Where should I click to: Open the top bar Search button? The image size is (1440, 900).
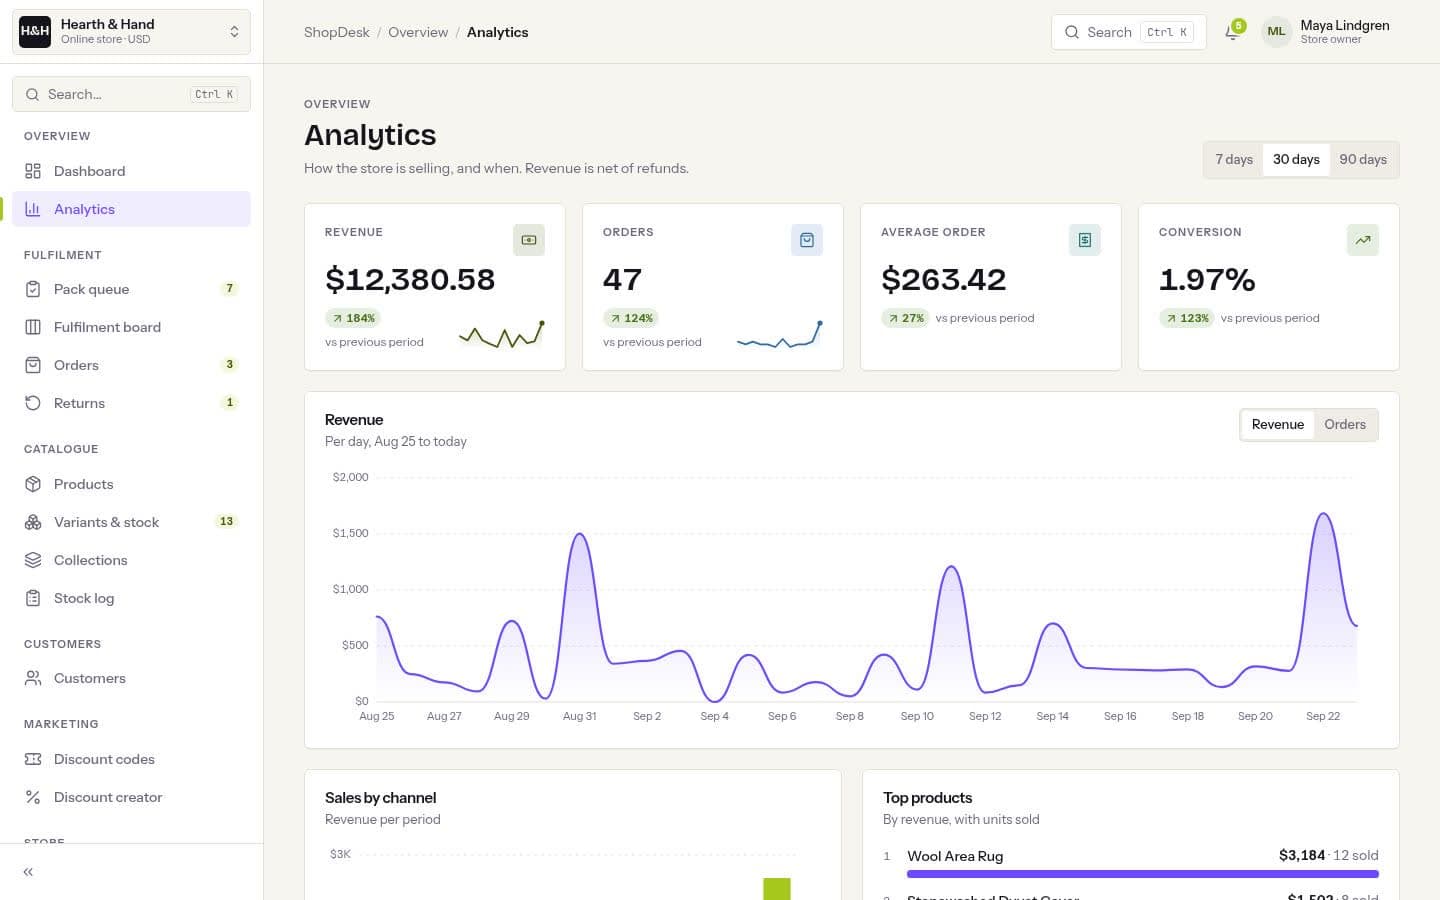pos(1129,32)
